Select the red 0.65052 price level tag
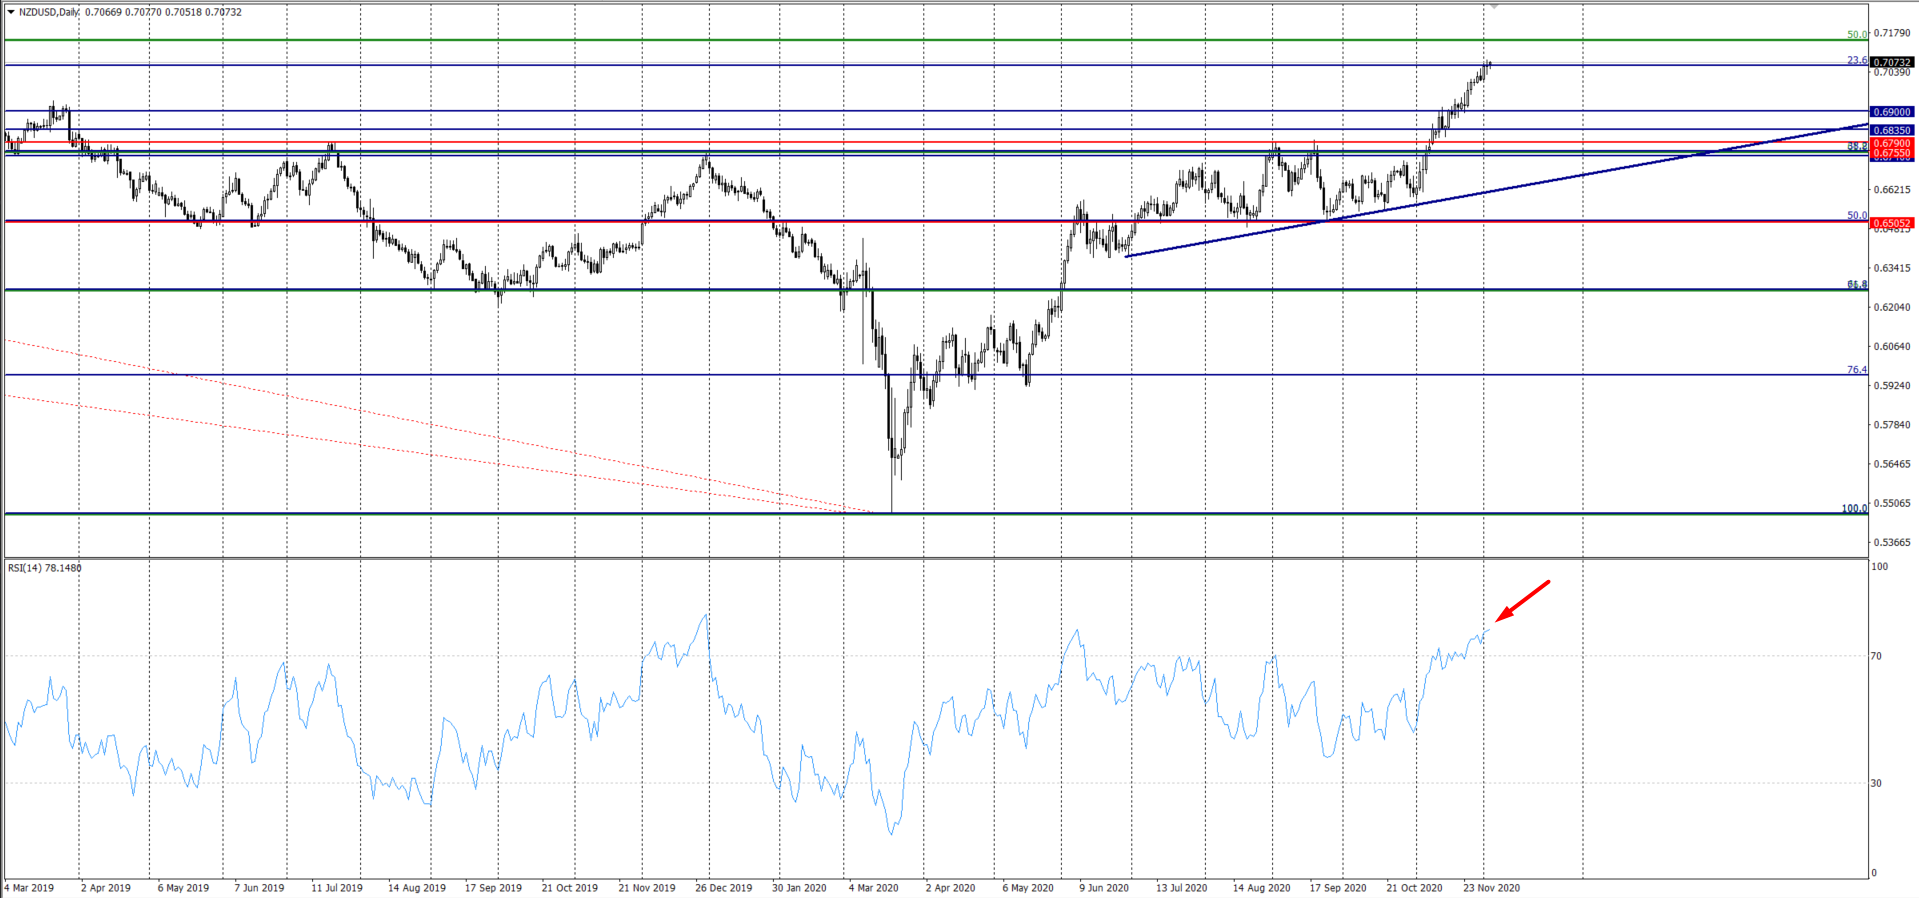1919x898 pixels. 1892,223
